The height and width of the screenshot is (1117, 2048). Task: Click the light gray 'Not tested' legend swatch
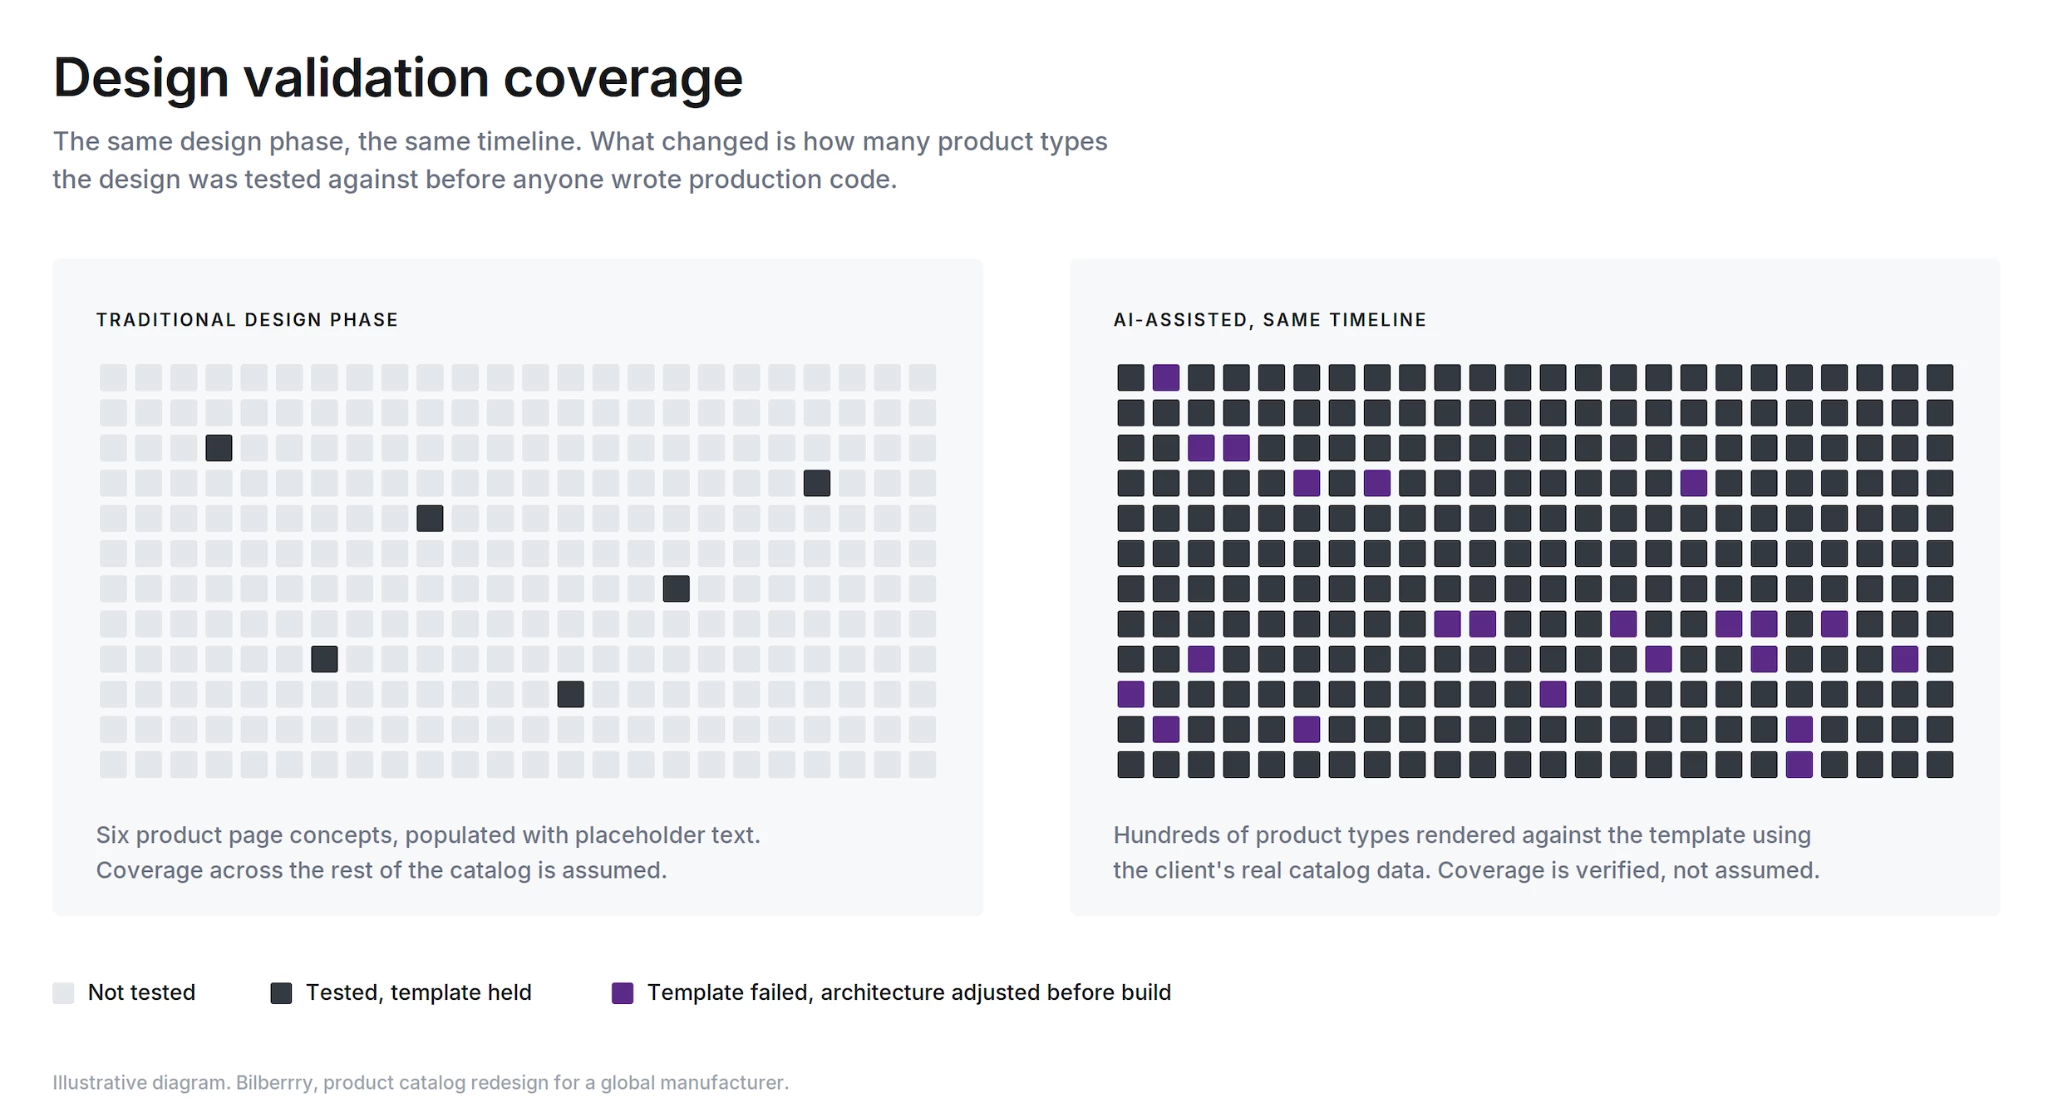pyautogui.click(x=63, y=993)
